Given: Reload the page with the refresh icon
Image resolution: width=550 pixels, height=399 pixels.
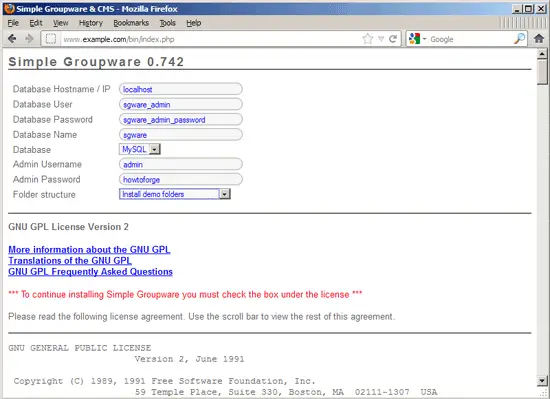Looking at the screenshot, I should (393, 39).
